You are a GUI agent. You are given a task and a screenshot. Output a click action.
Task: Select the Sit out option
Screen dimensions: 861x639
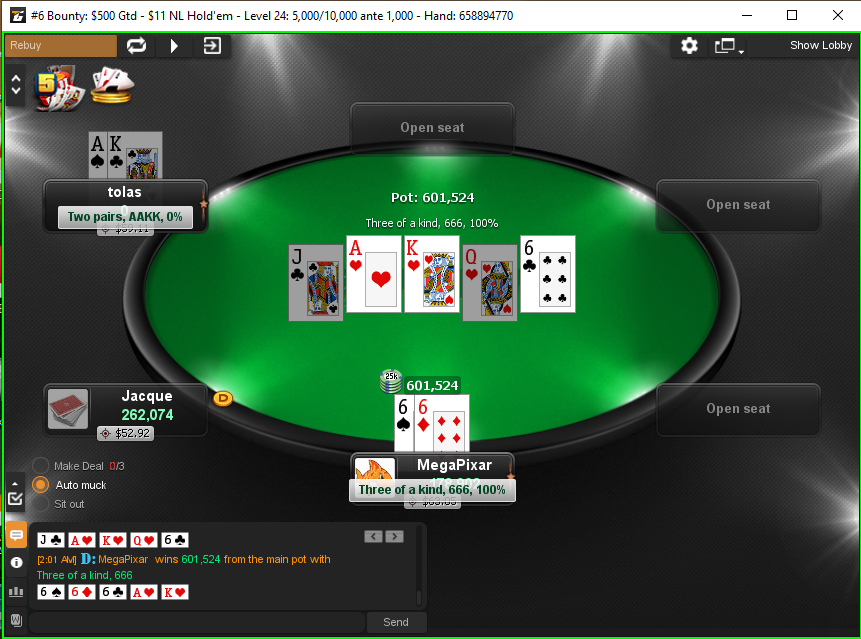tap(40, 504)
